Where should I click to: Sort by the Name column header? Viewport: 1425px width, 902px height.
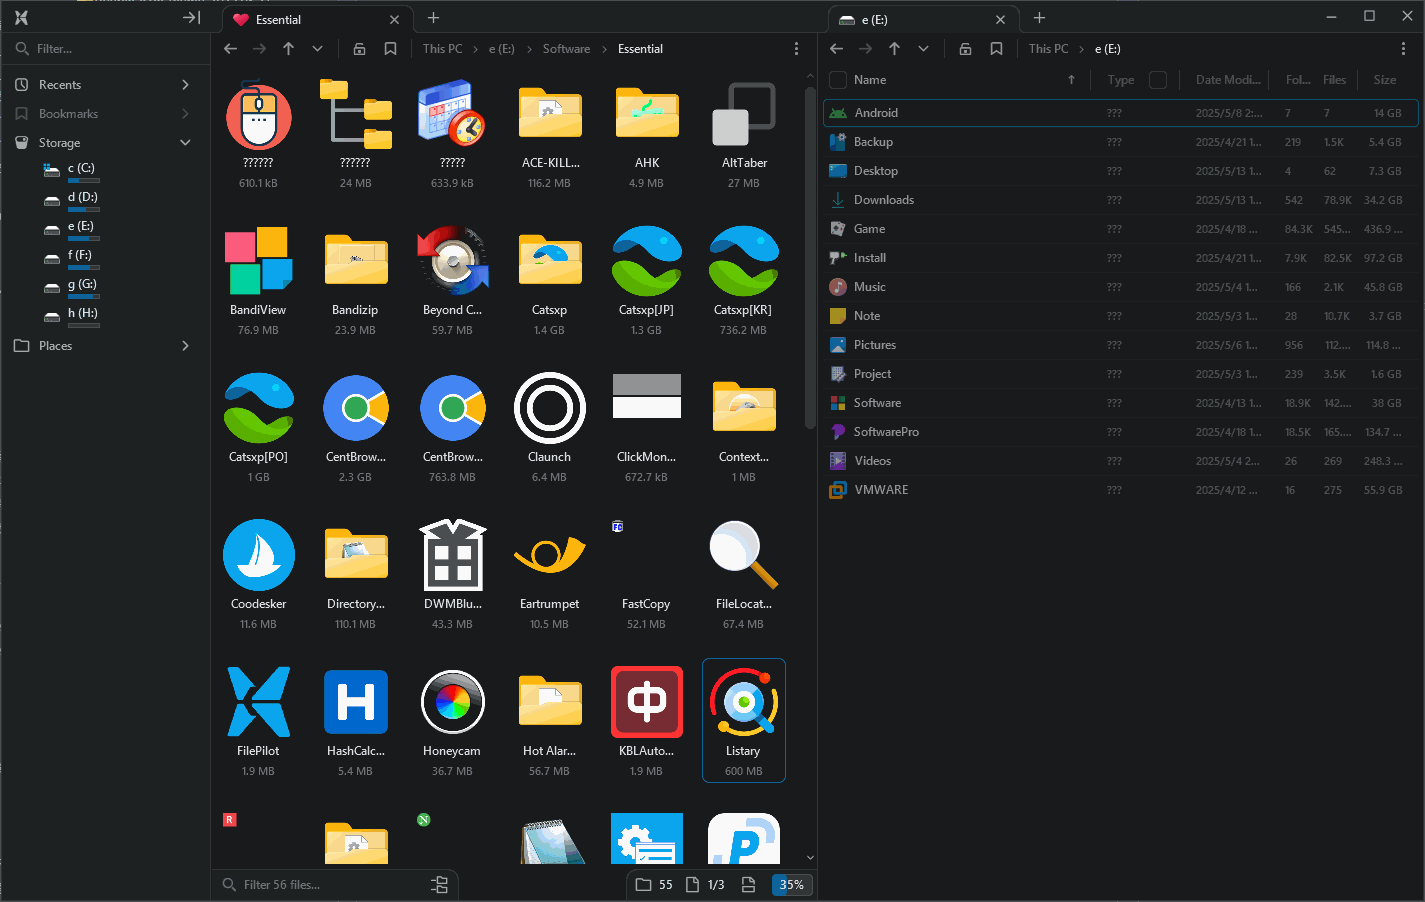pos(870,80)
